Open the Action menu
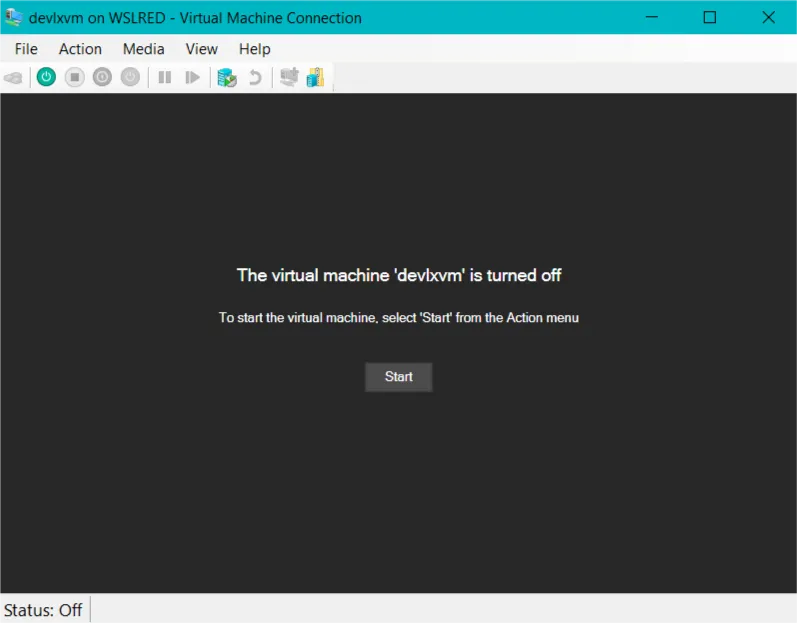 tap(80, 49)
